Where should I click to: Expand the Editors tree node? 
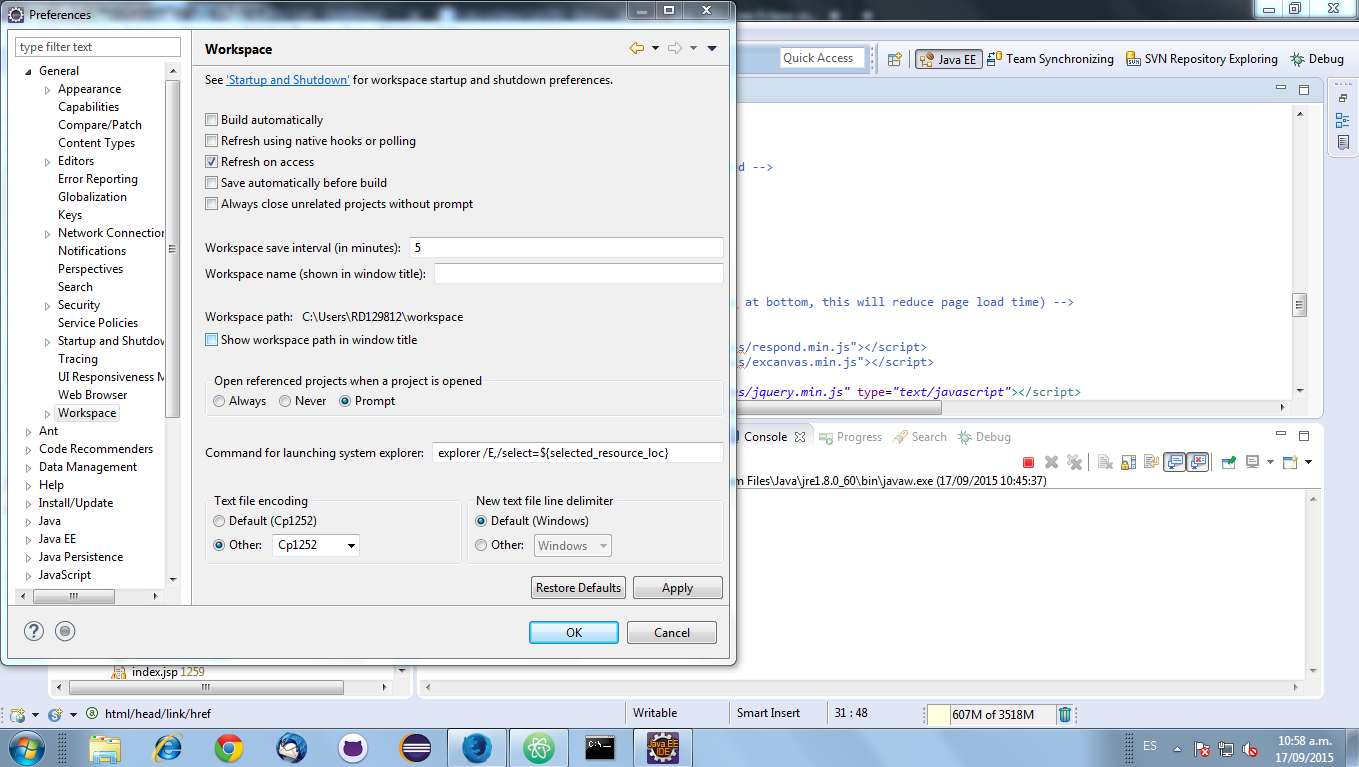[48, 162]
